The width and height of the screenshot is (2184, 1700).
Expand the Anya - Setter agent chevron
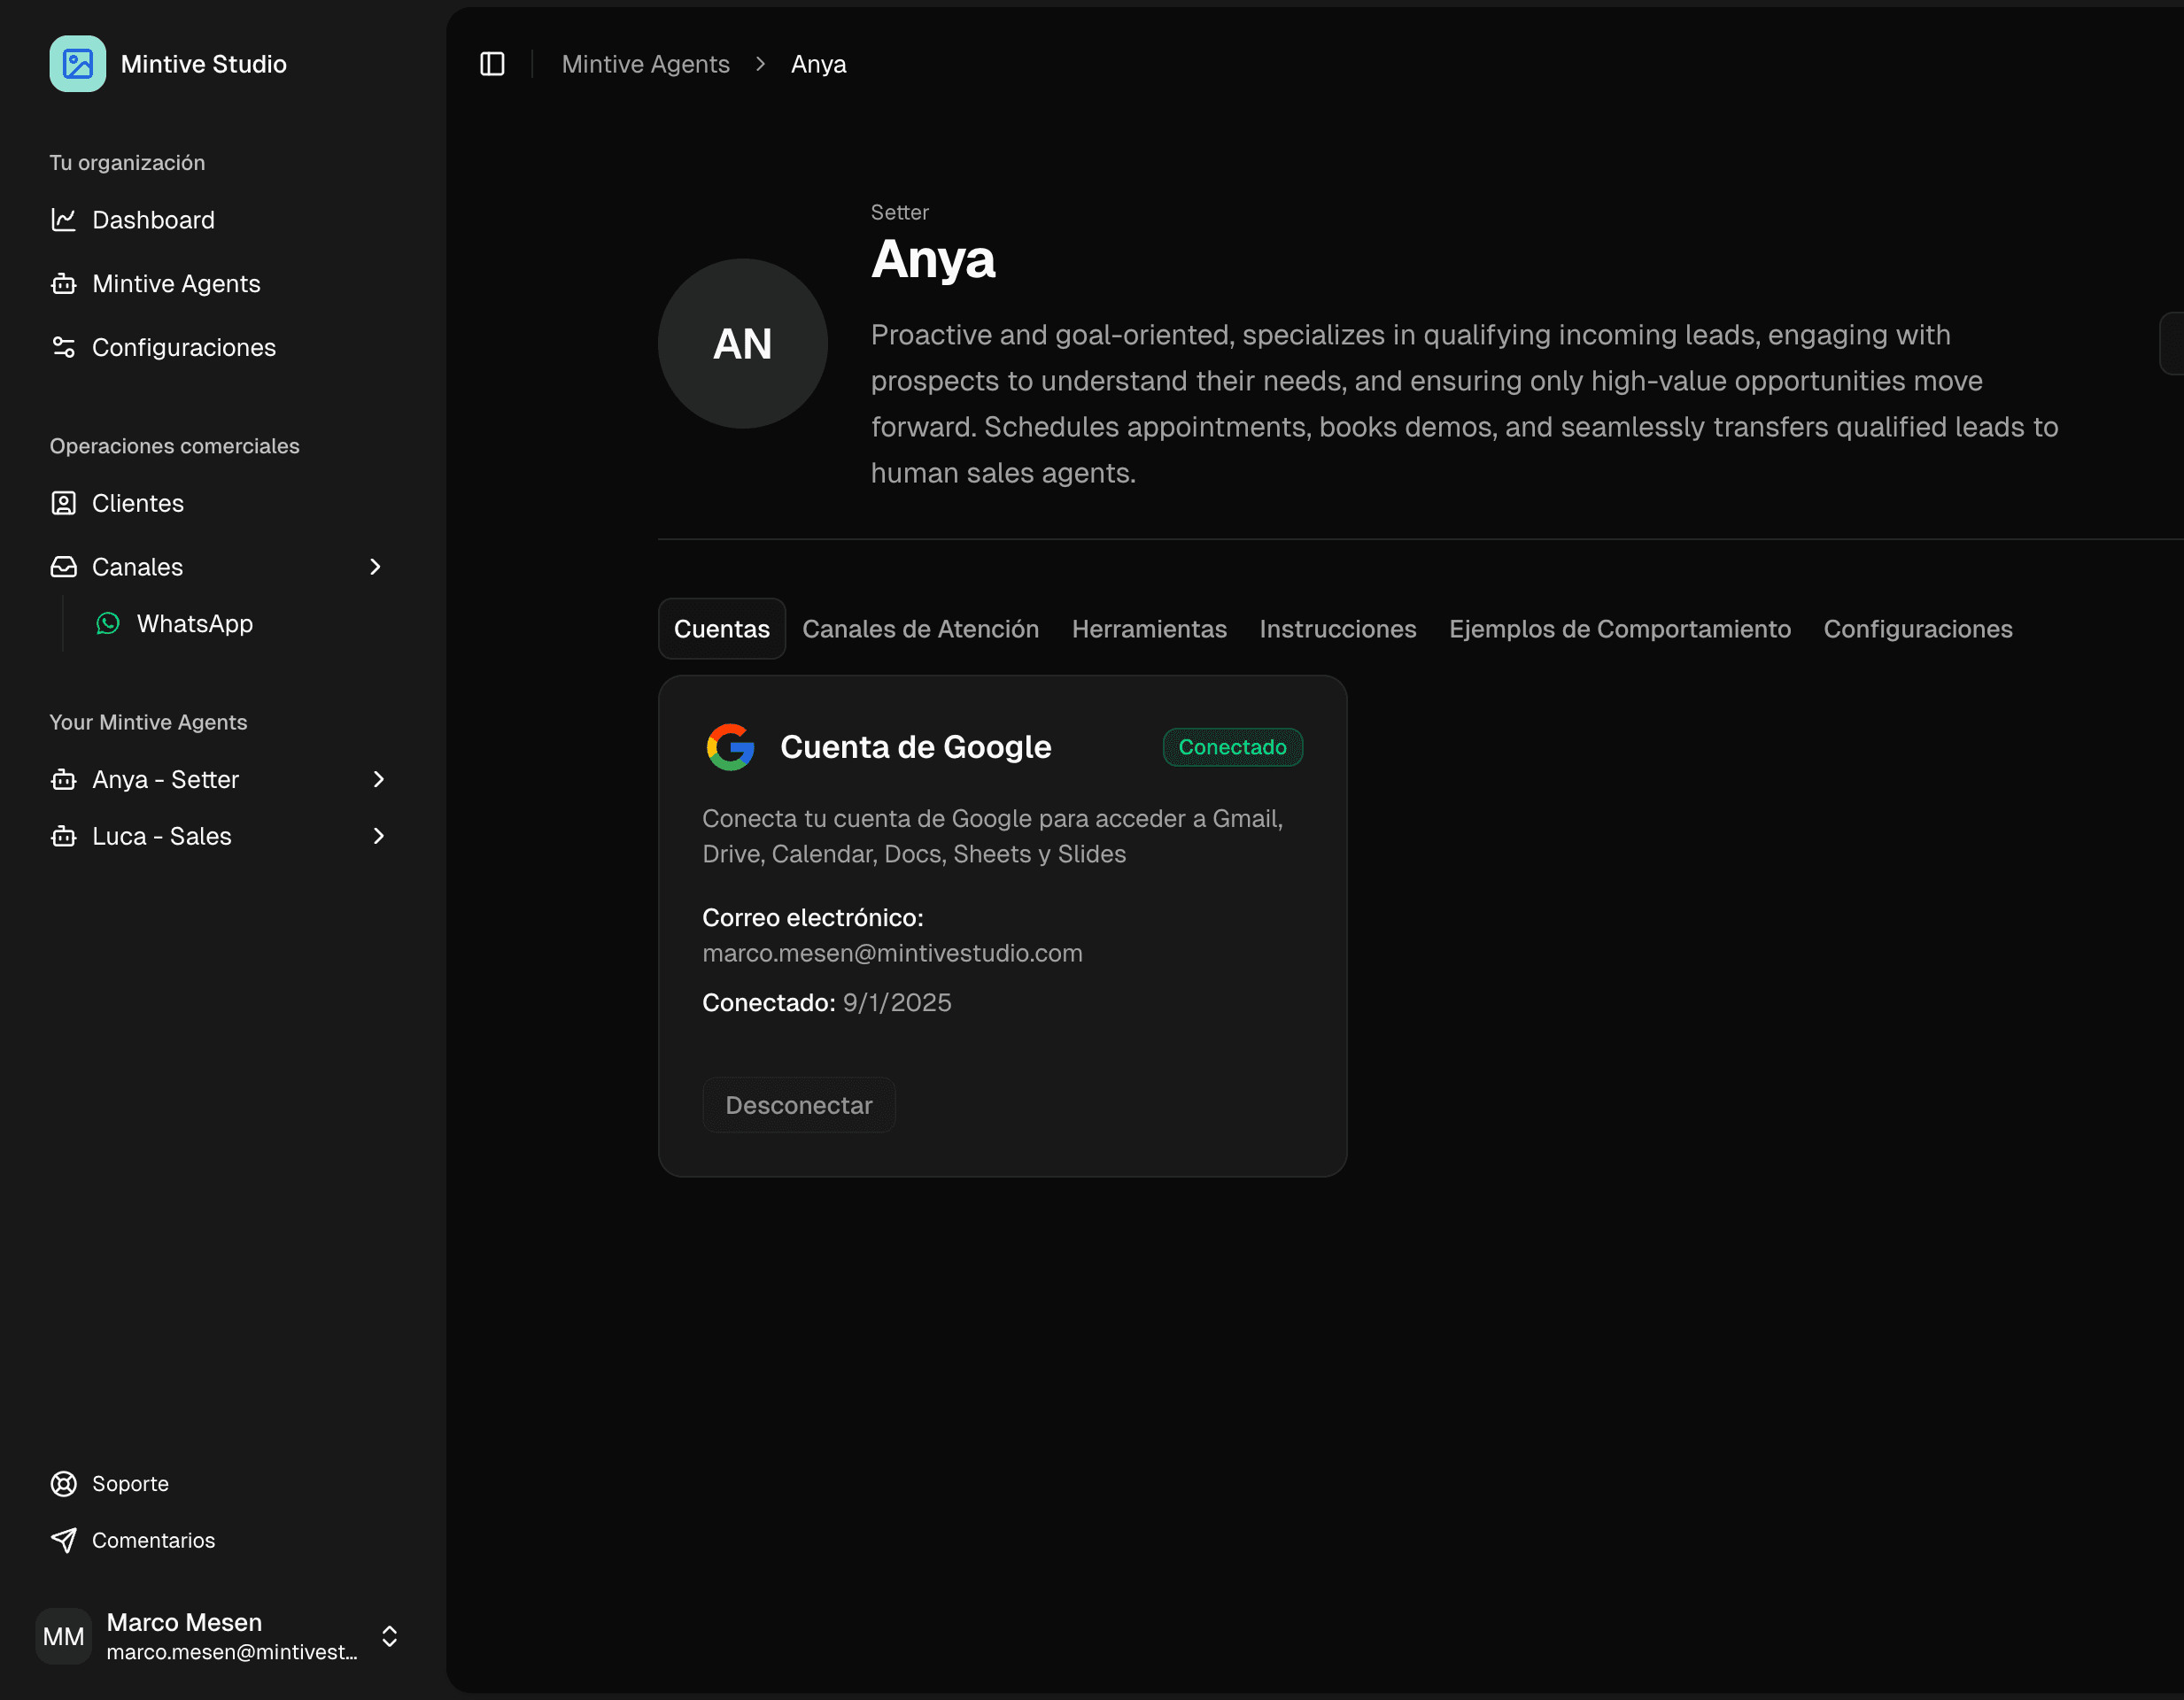pos(378,779)
